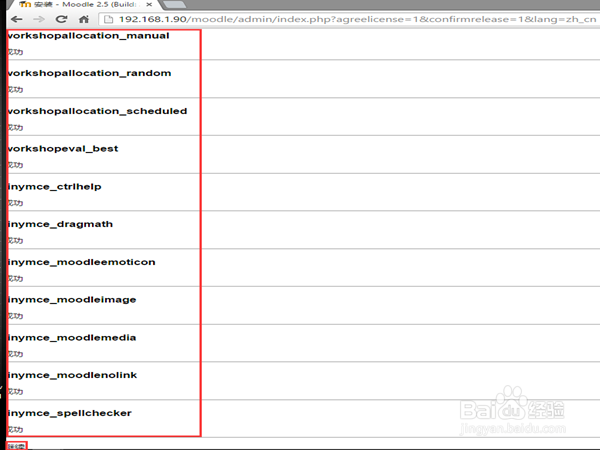Viewport: 600px width, 450px height.
Task: Select the tinymce_moodlemedia heading
Action: (72, 338)
